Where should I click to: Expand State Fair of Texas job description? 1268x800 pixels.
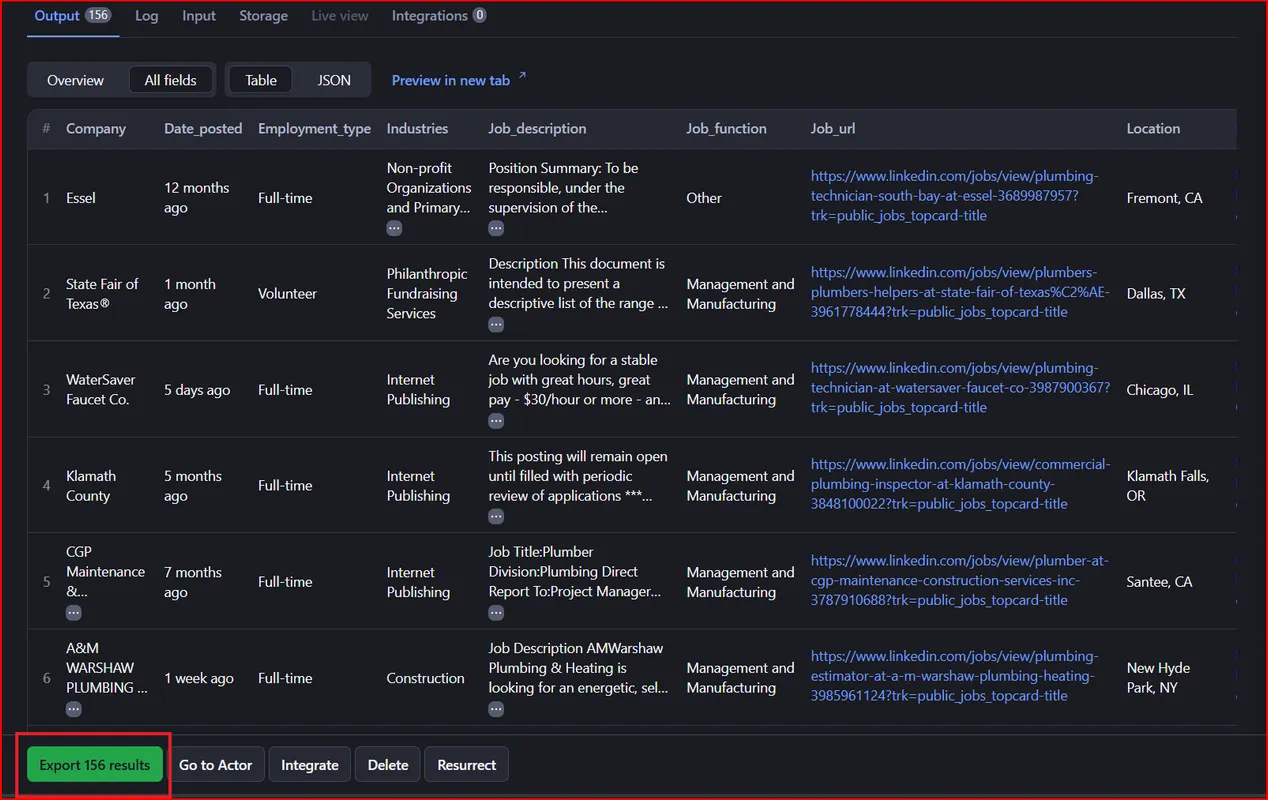(x=496, y=324)
